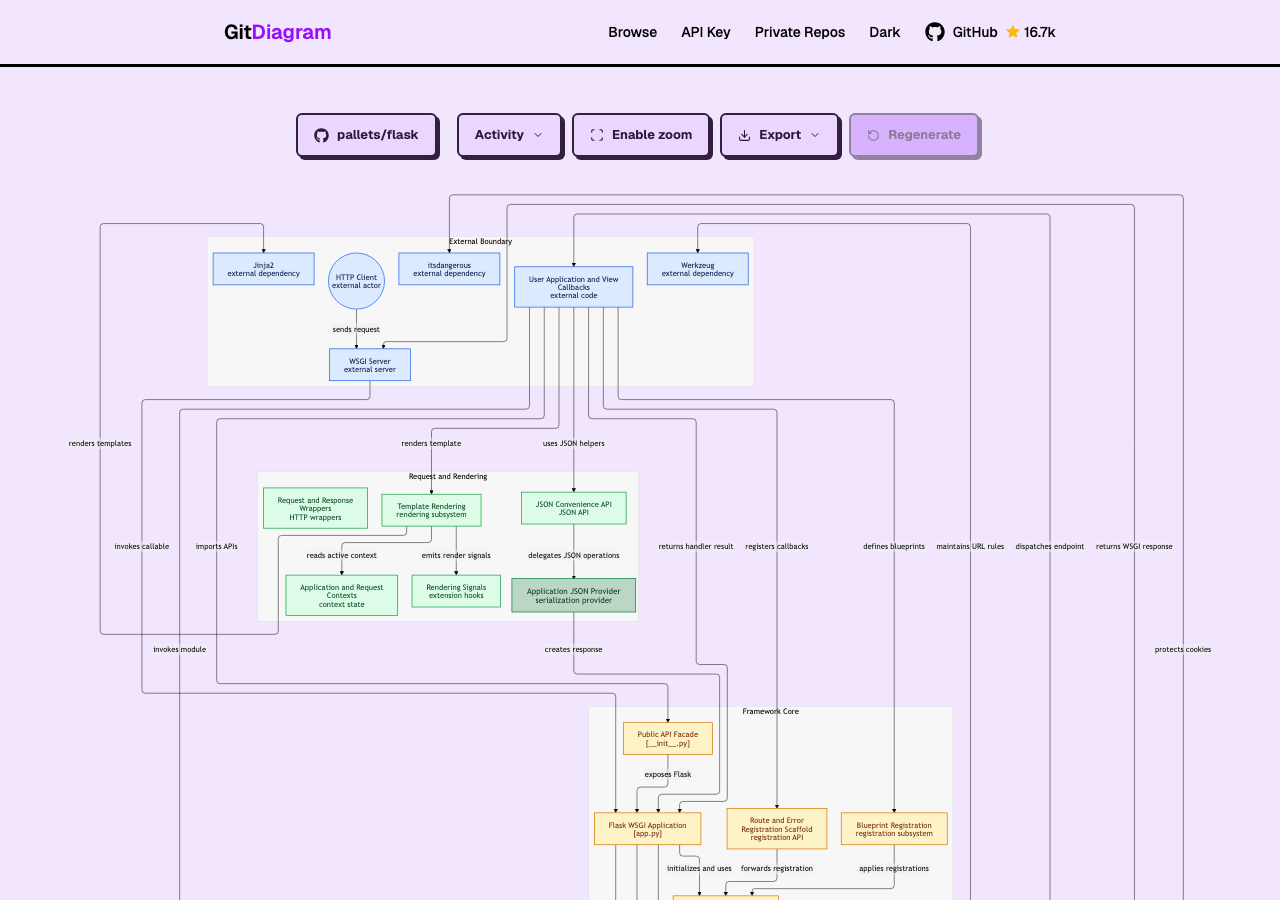
Task: Click the pallets/flask repository button
Action: click(x=367, y=135)
